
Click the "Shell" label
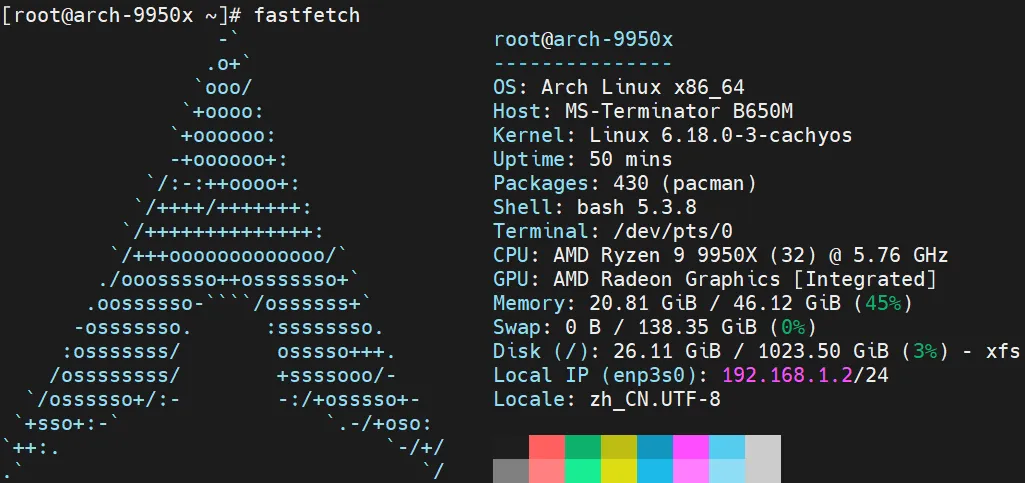[524, 207]
